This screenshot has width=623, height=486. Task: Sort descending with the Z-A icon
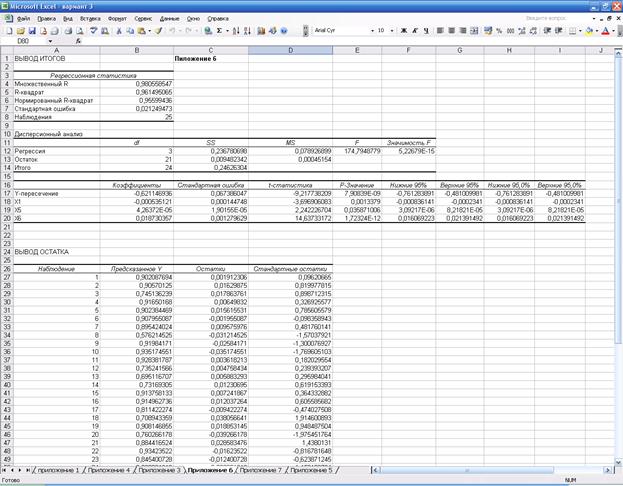click(x=247, y=31)
